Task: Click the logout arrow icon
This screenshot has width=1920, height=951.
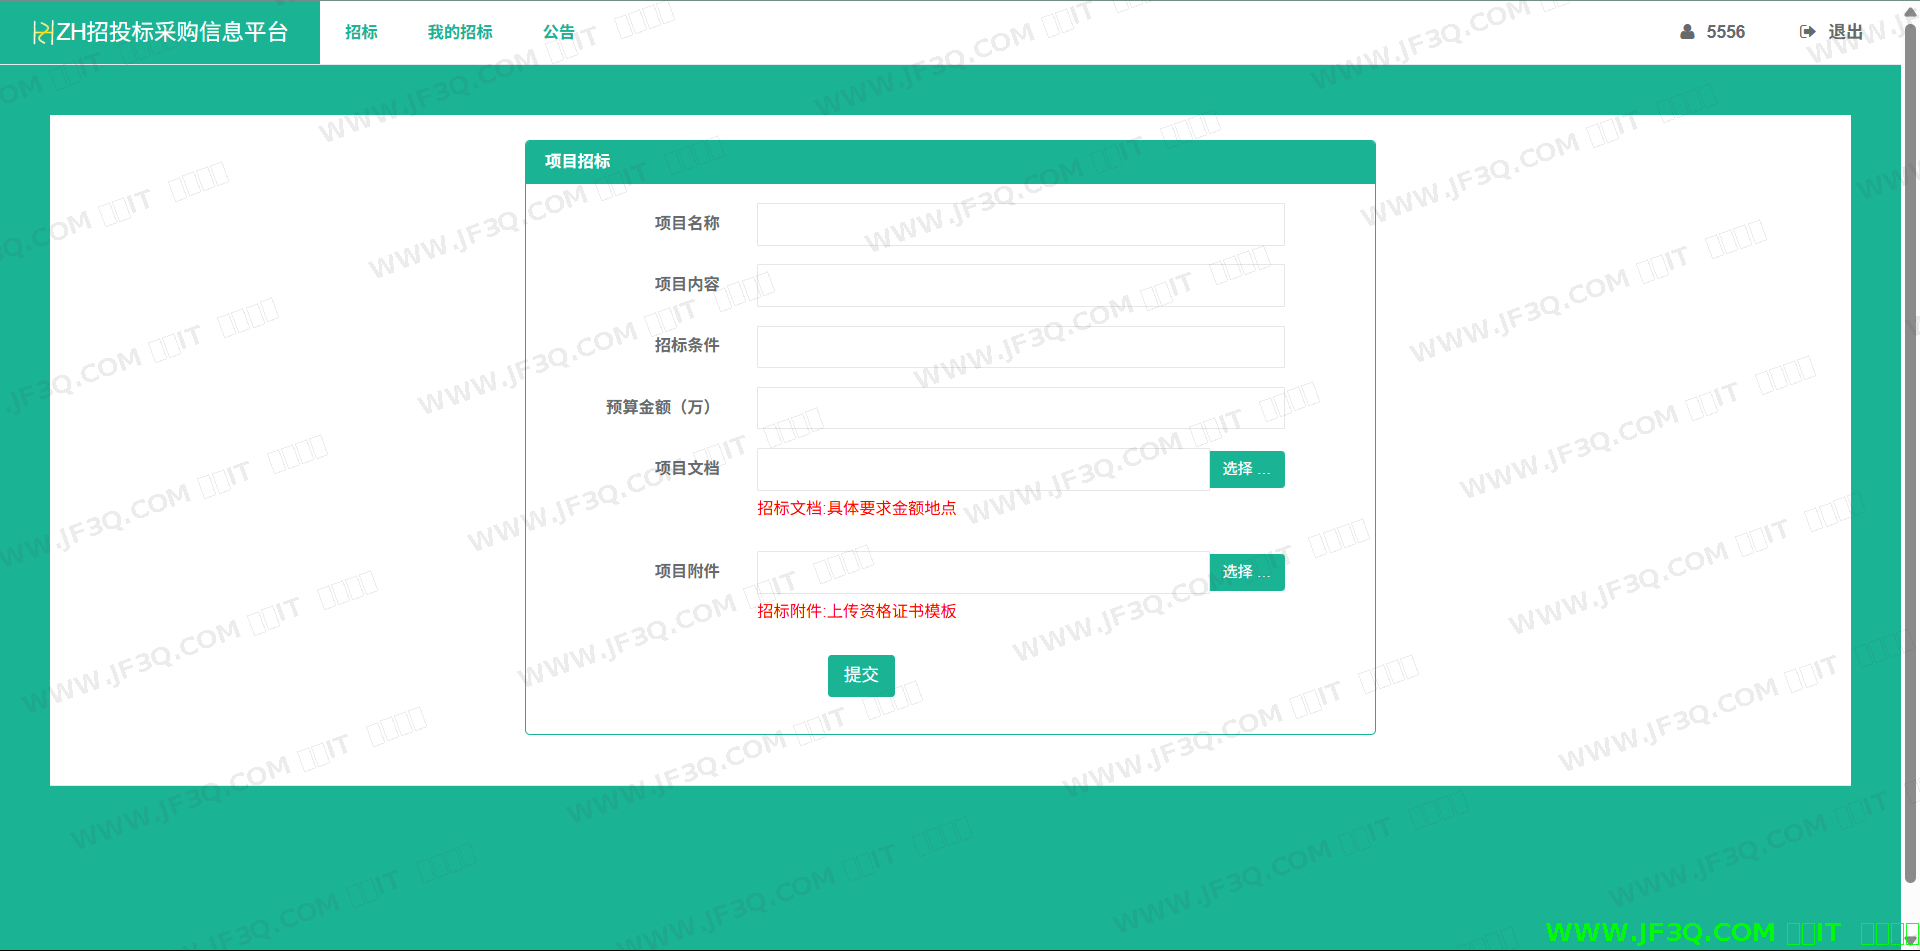Action: (x=1807, y=32)
